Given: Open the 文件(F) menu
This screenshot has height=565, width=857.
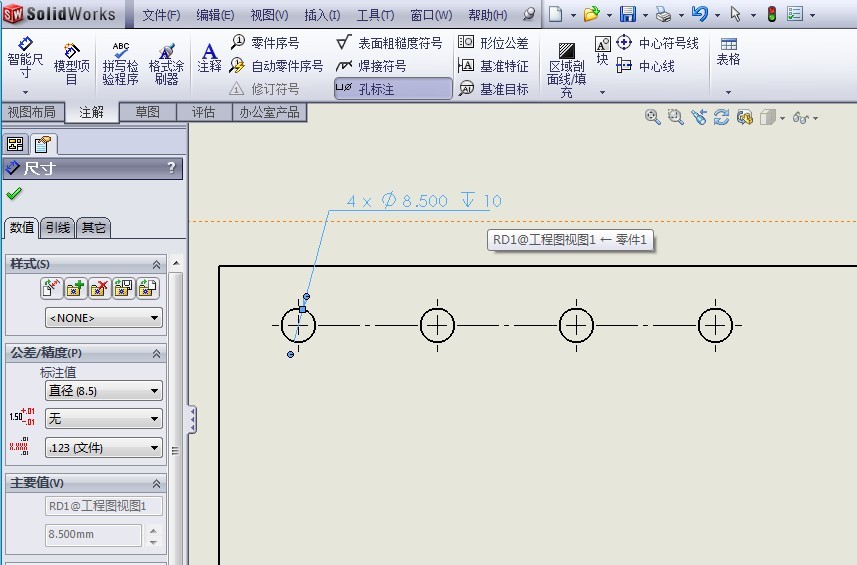Looking at the screenshot, I should 161,15.
